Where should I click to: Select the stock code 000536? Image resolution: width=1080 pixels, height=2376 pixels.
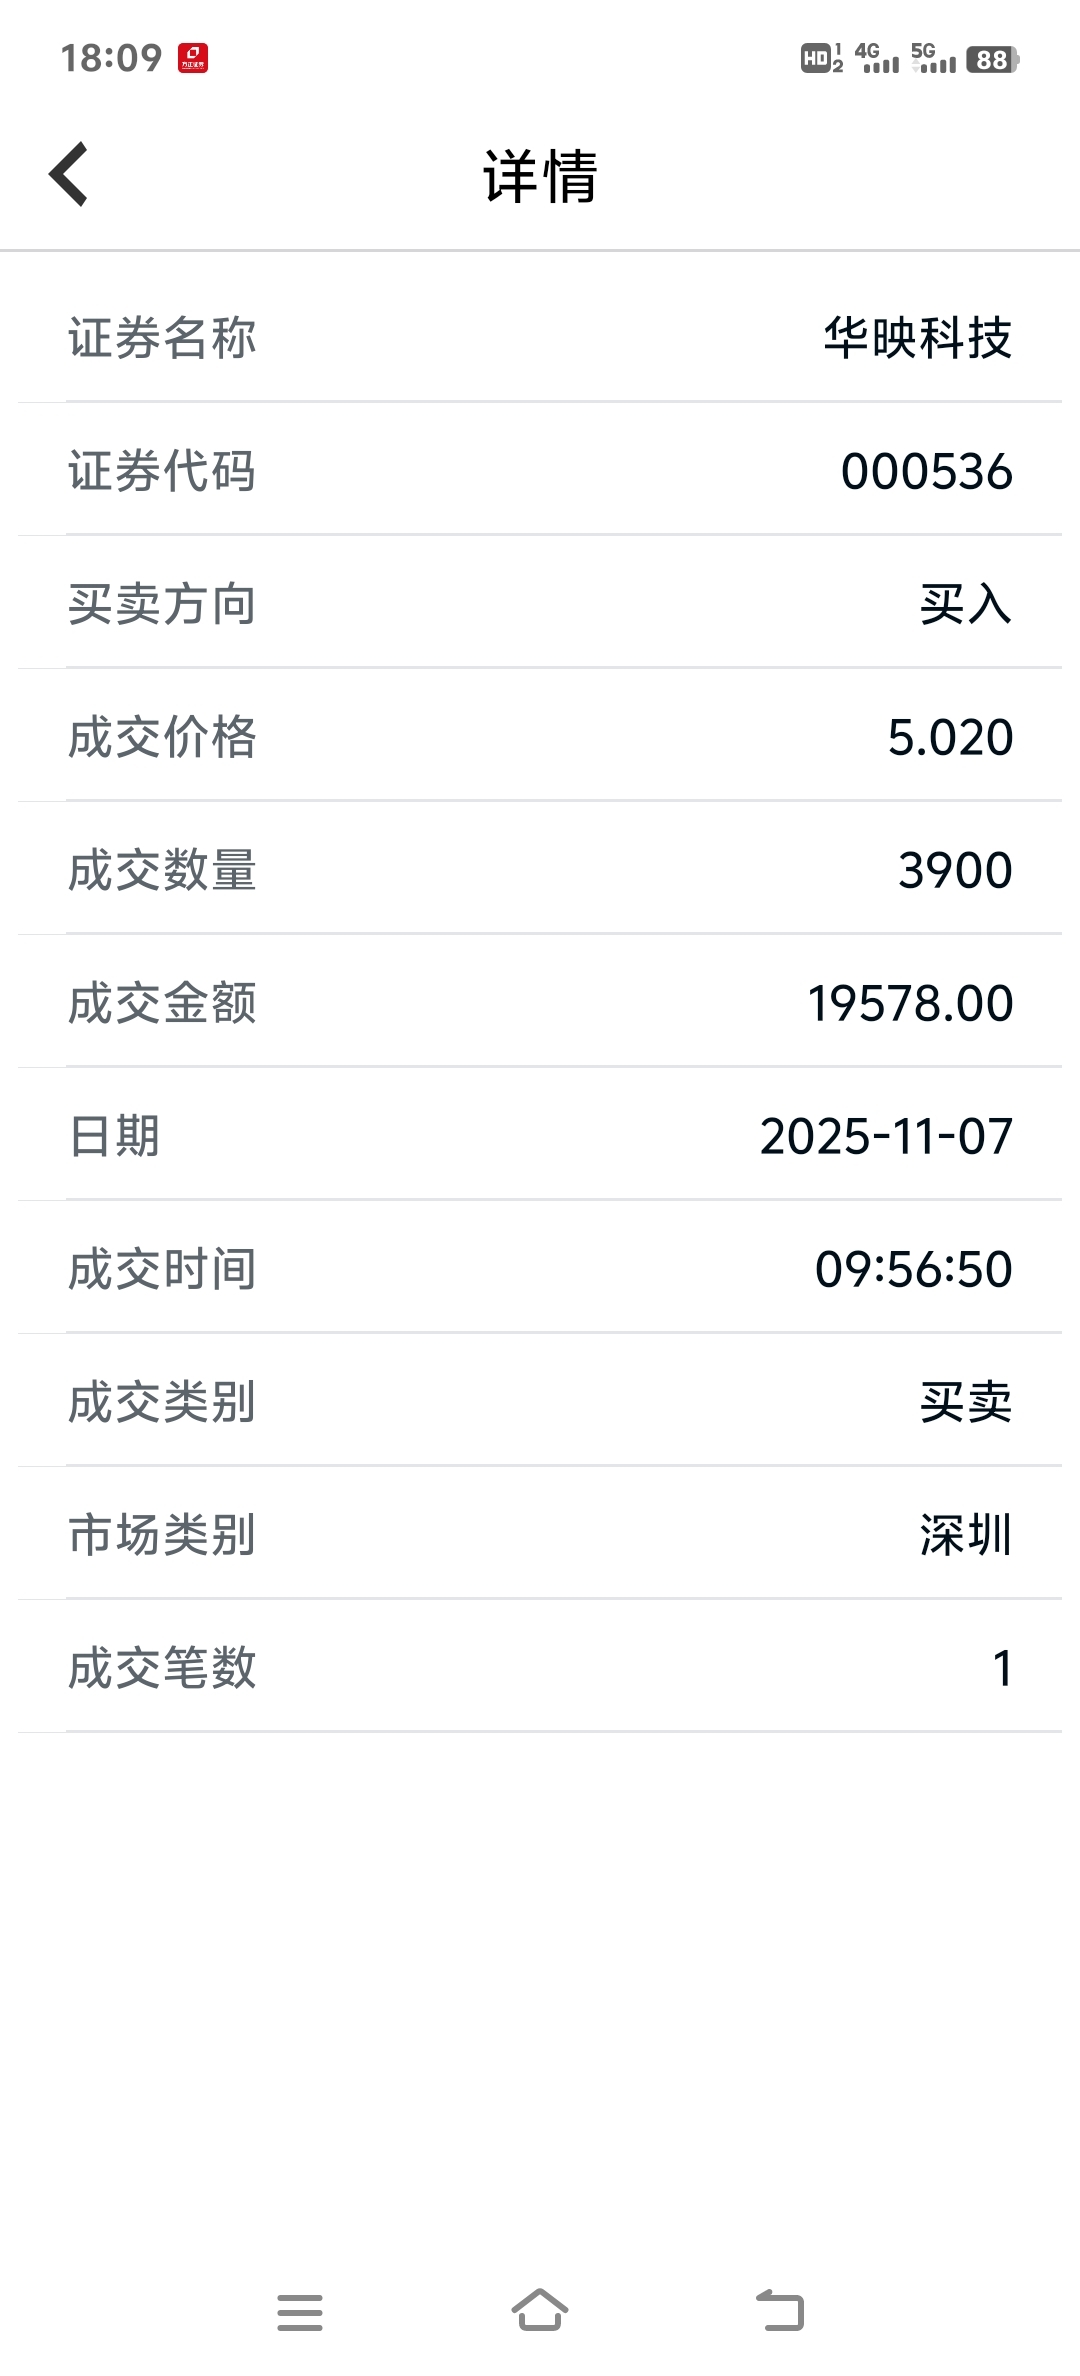coord(927,471)
